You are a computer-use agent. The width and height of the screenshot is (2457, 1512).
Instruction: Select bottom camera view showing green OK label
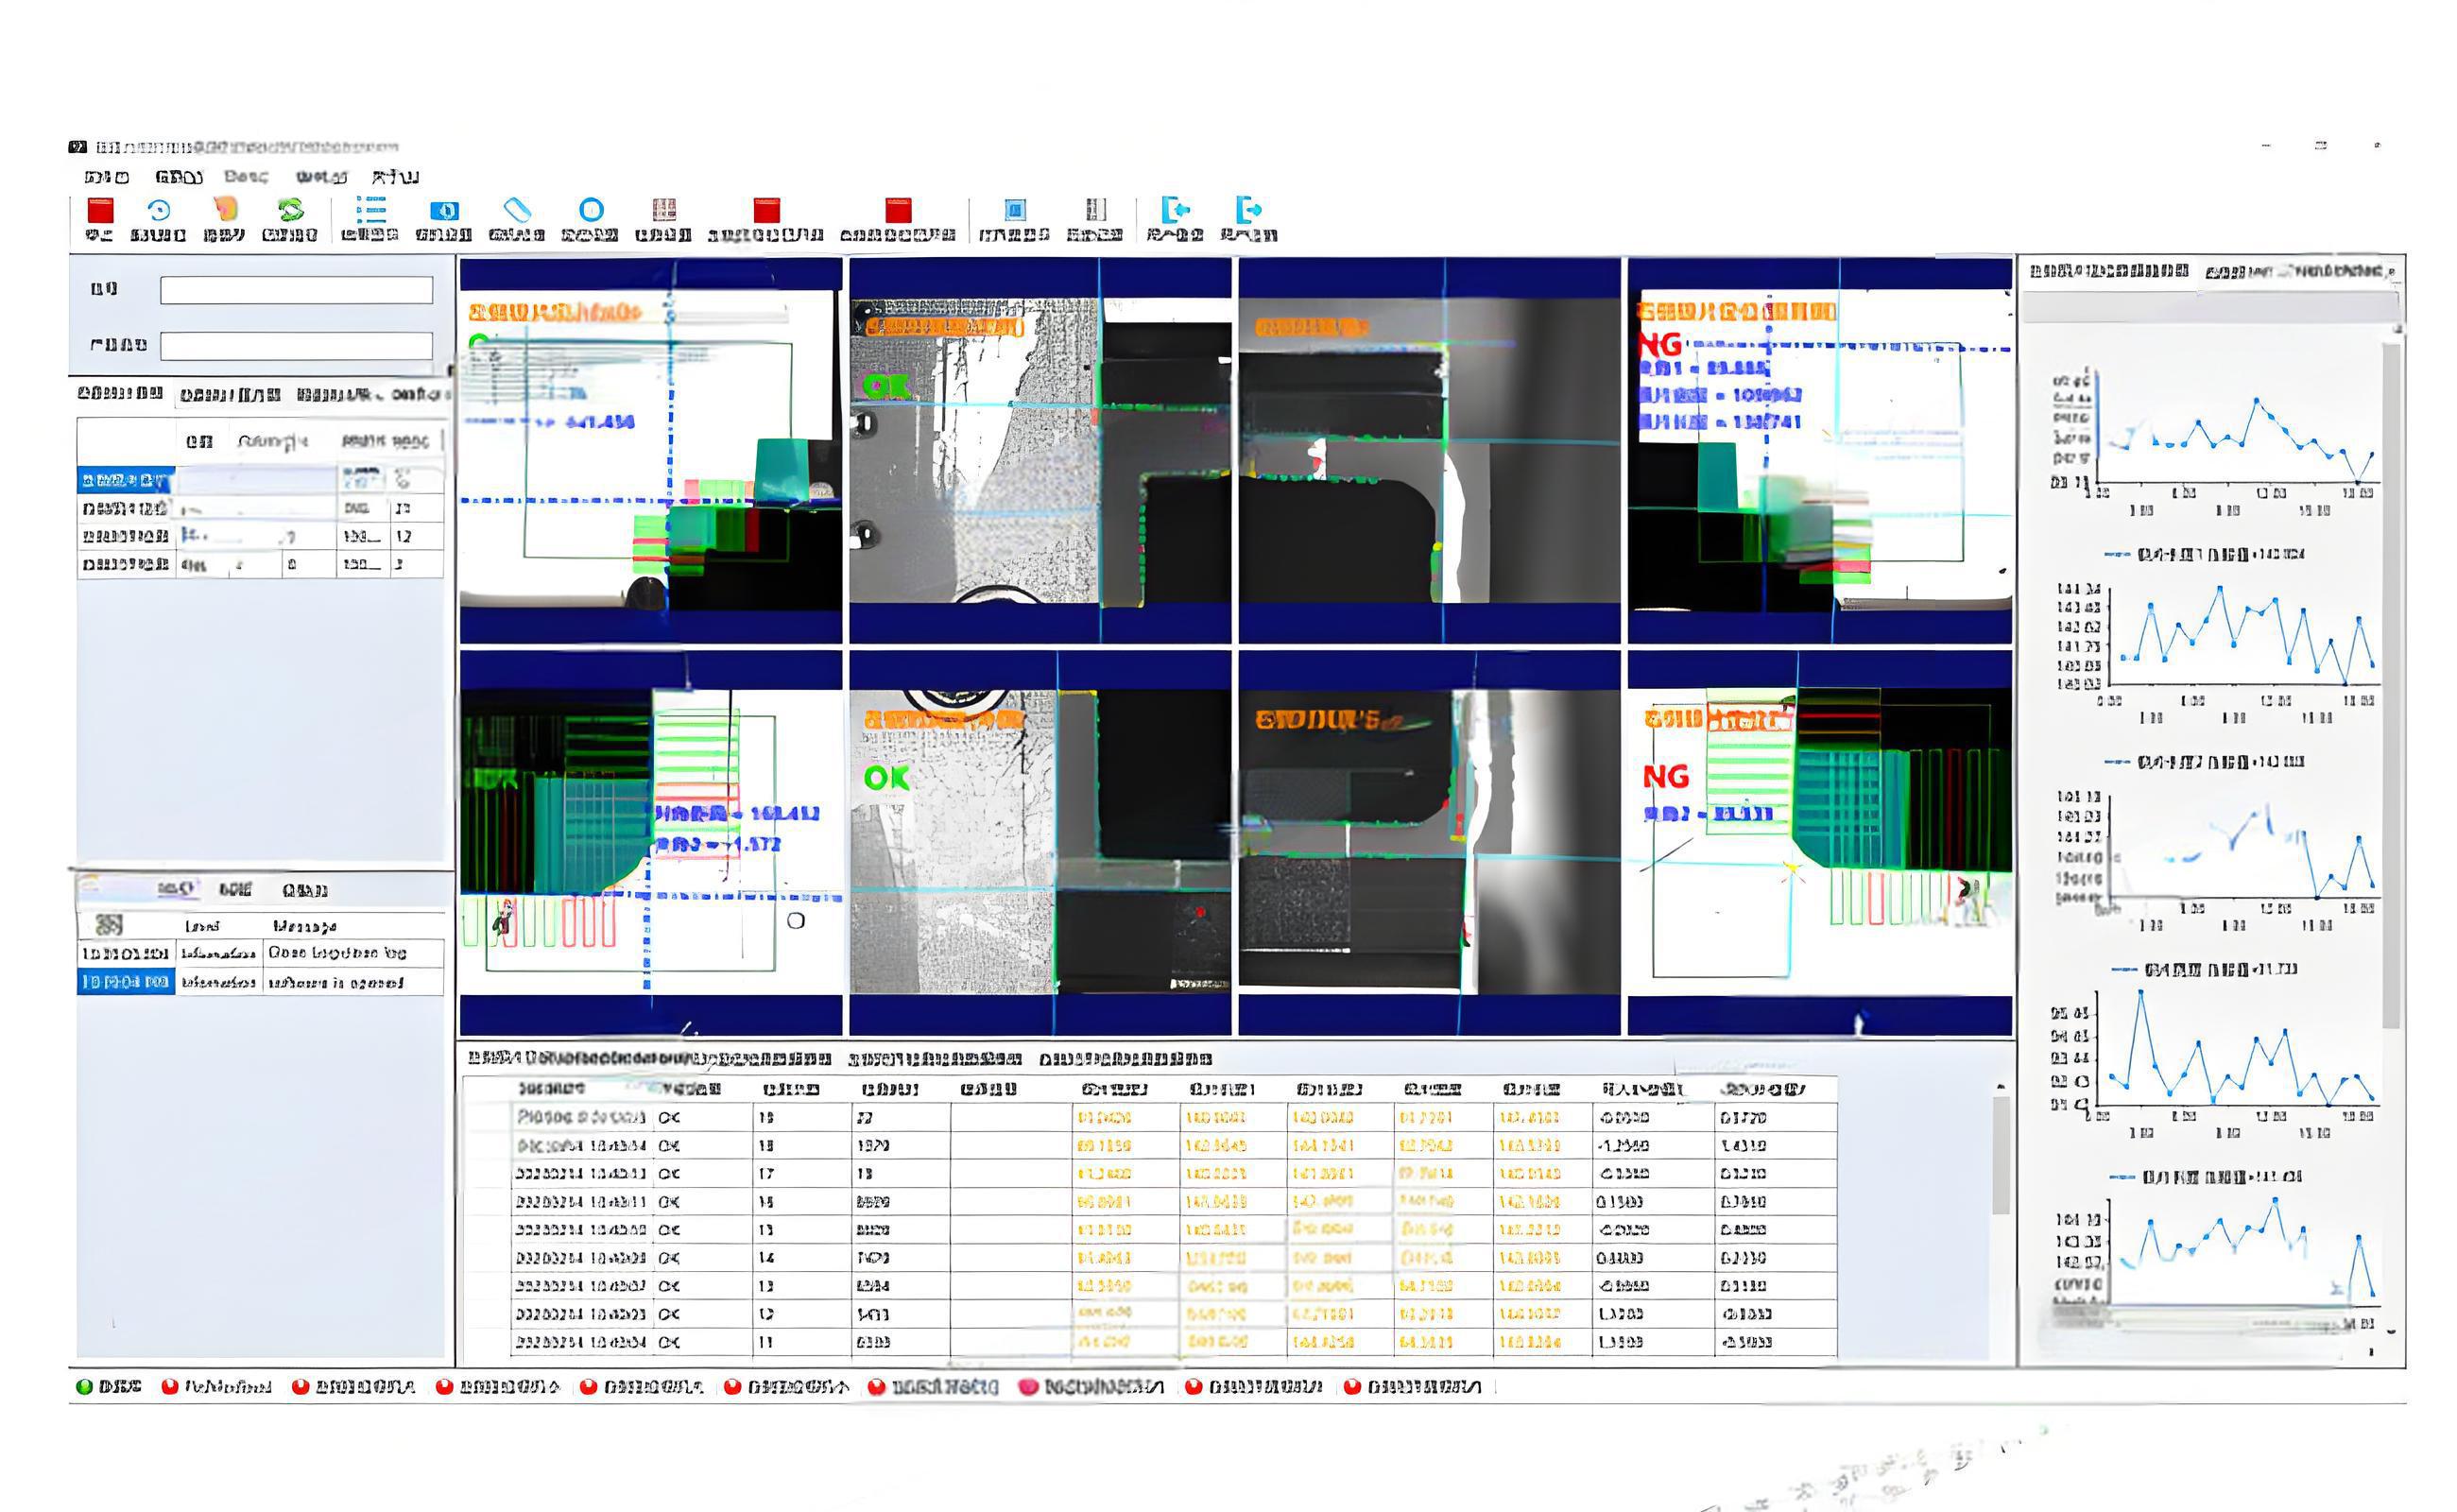tap(1040, 842)
